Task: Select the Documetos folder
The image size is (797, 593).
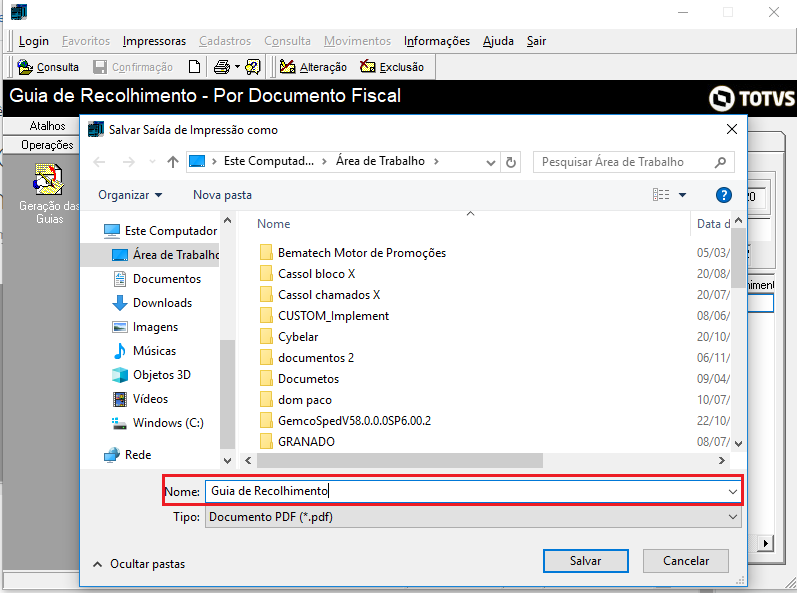Action: click(299, 379)
